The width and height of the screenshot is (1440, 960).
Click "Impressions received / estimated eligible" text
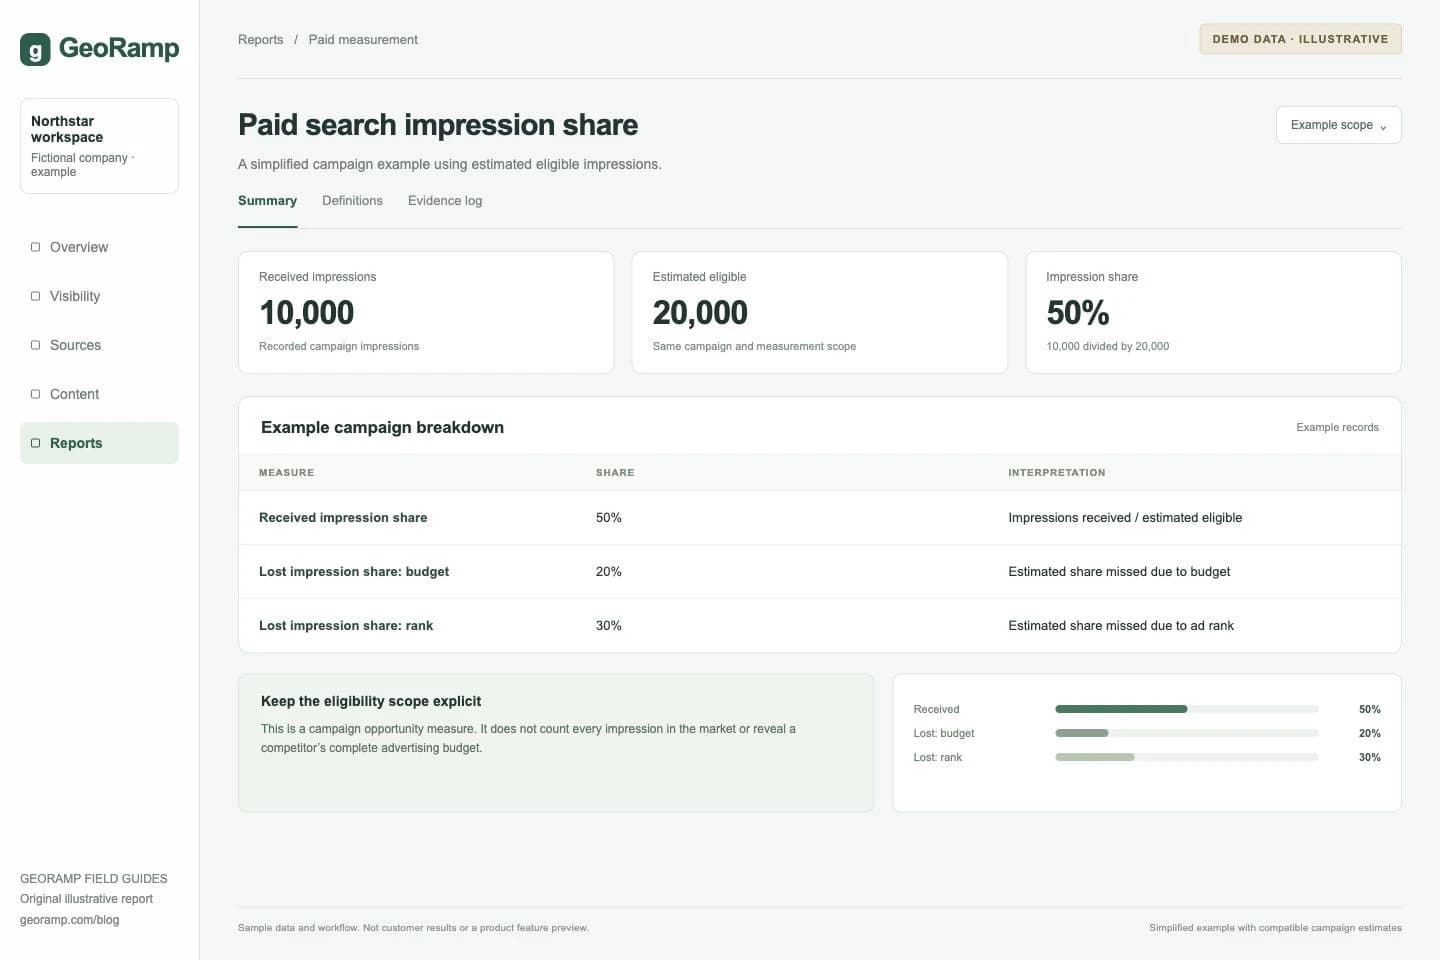tap(1125, 518)
